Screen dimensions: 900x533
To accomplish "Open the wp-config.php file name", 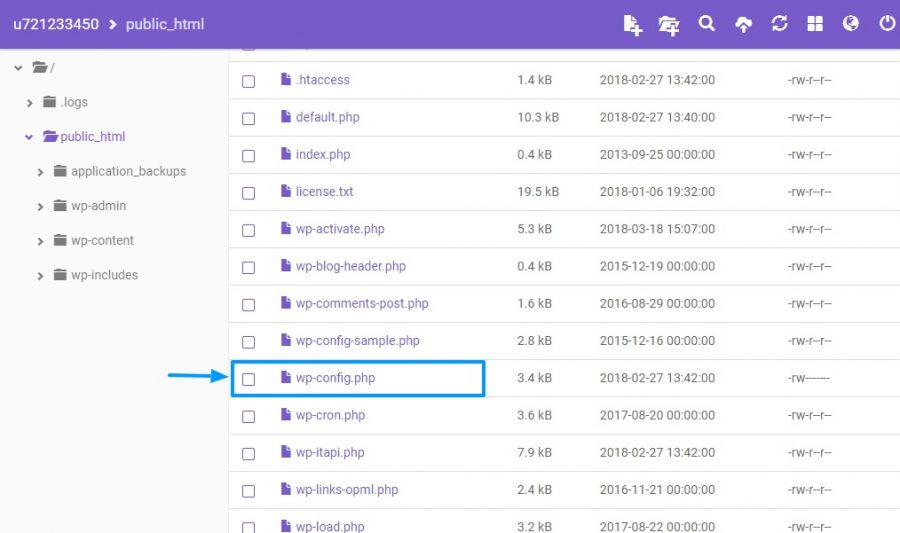I will [335, 378].
